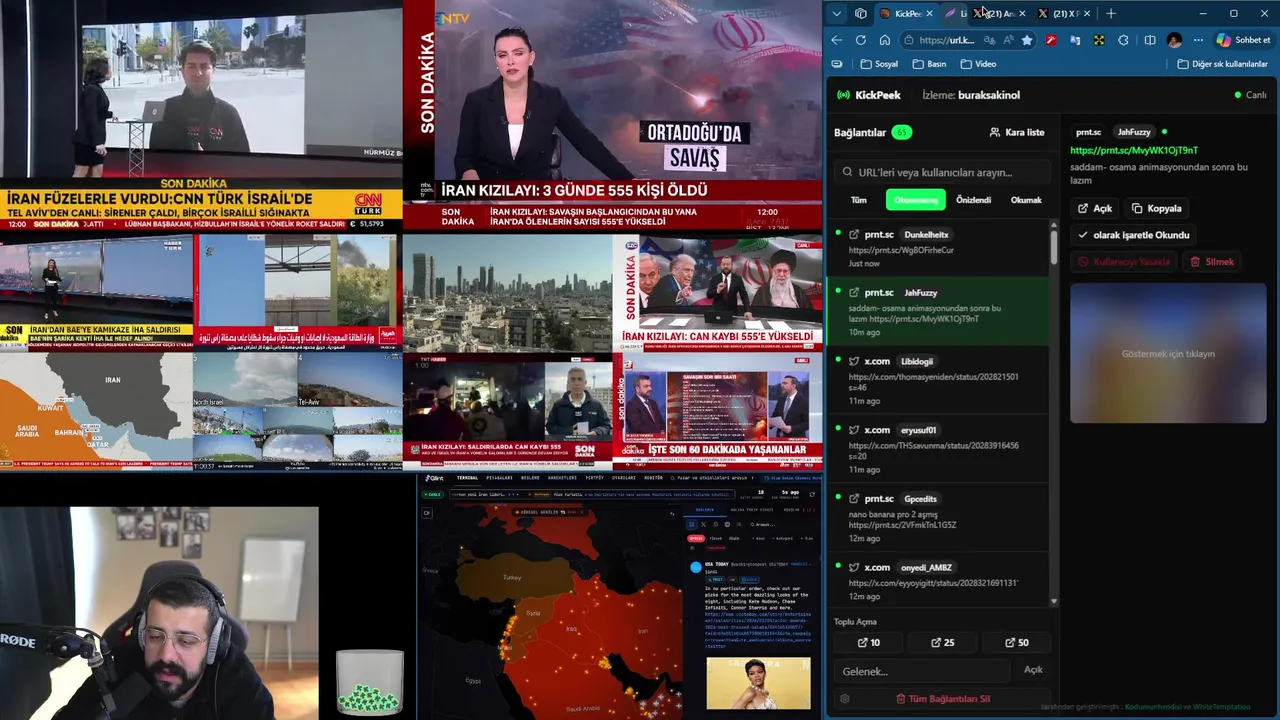Switch to the tab with feather icon
The height and width of the screenshot is (720, 1280).
pyautogui.click(x=957, y=13)
